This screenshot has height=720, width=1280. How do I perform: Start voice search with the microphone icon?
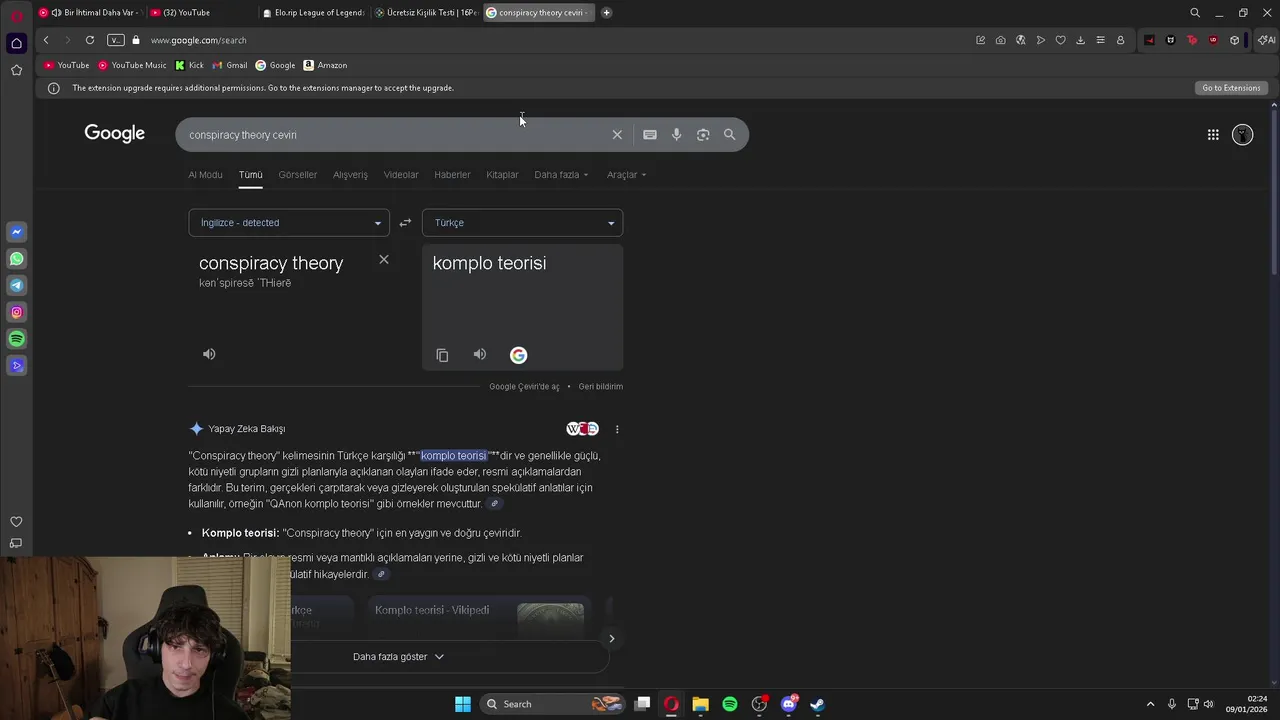(677, 135)
